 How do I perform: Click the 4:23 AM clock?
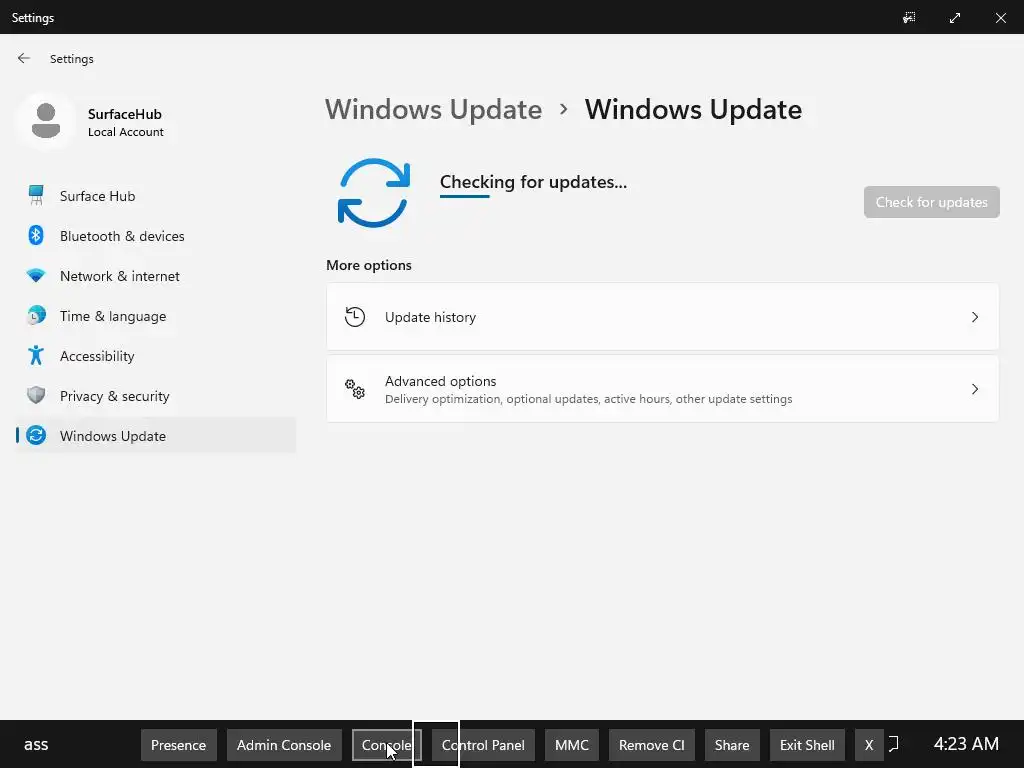pos(966,744)
